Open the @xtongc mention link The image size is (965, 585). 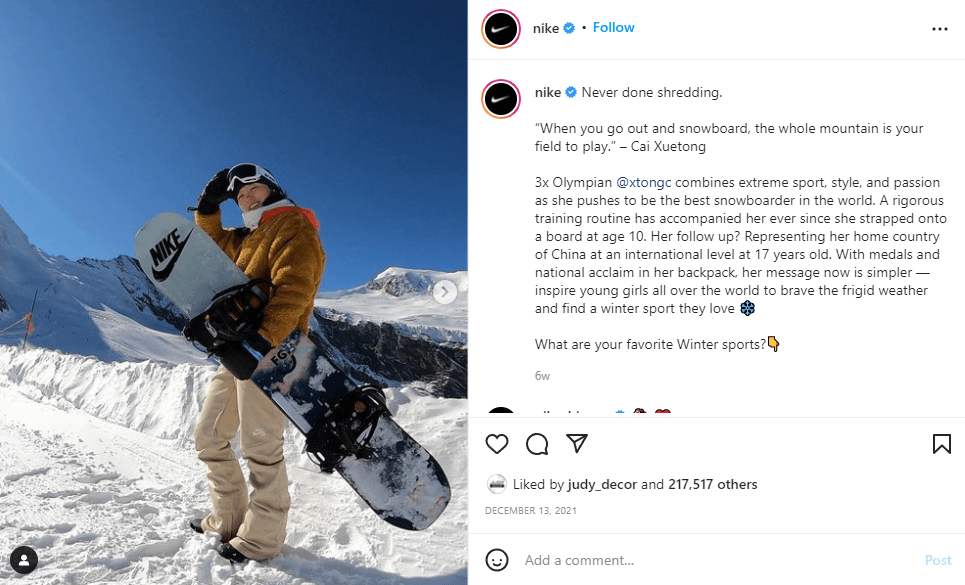pos(643,183)
